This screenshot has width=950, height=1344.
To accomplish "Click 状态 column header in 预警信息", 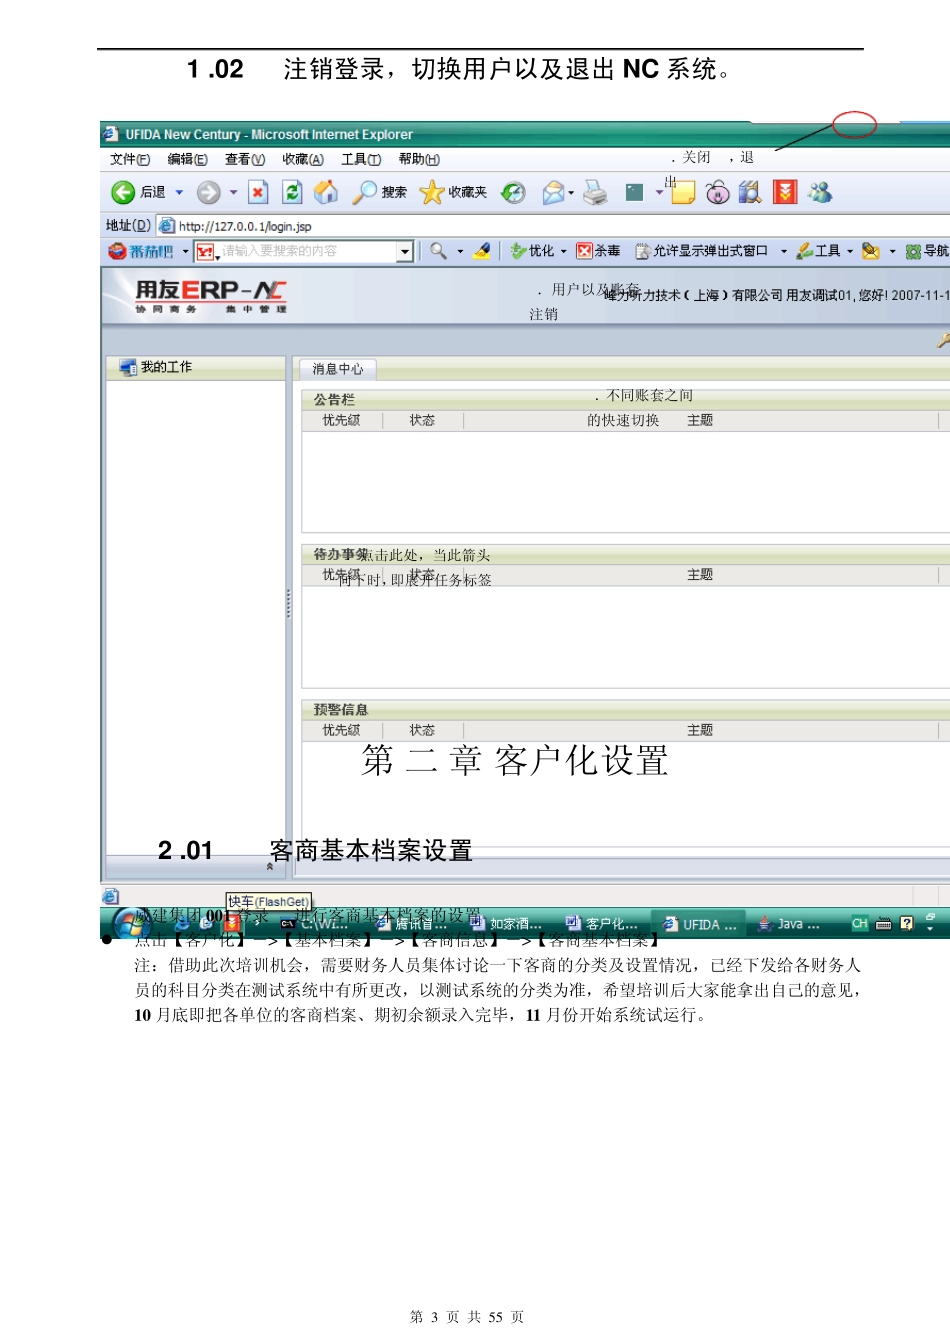I will (422, 731).
